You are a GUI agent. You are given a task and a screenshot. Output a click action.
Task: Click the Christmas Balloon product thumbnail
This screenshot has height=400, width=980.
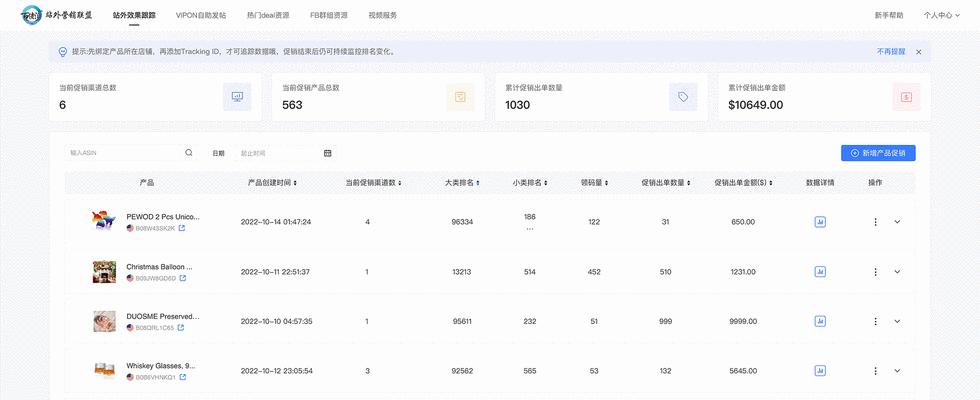(x=104, y=272)
